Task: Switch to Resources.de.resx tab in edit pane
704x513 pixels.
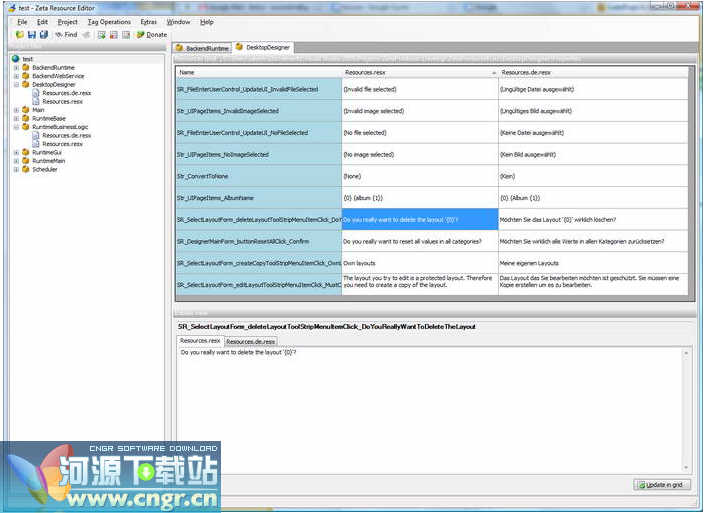Action: pos(250,341)
